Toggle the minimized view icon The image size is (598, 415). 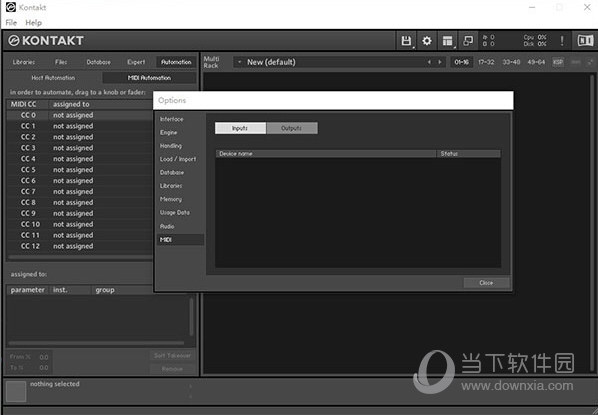[x=468, y=40]
